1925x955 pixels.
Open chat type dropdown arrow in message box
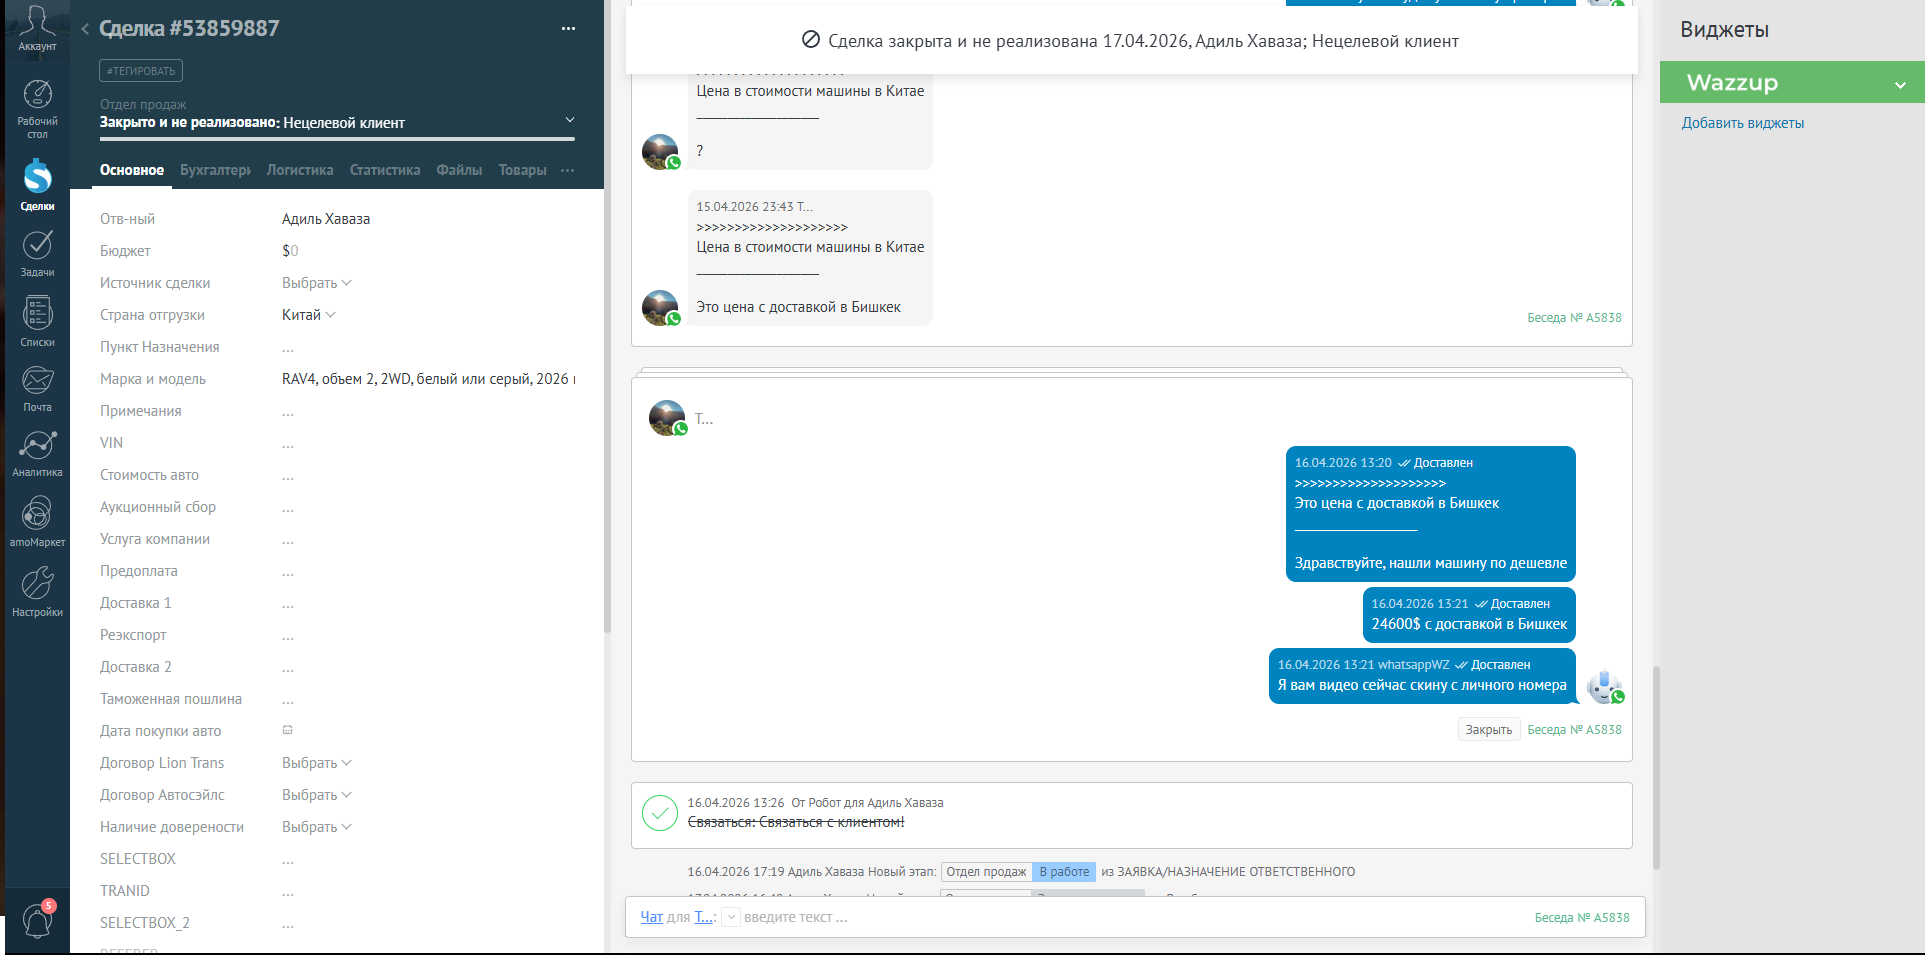coord(731,917)
